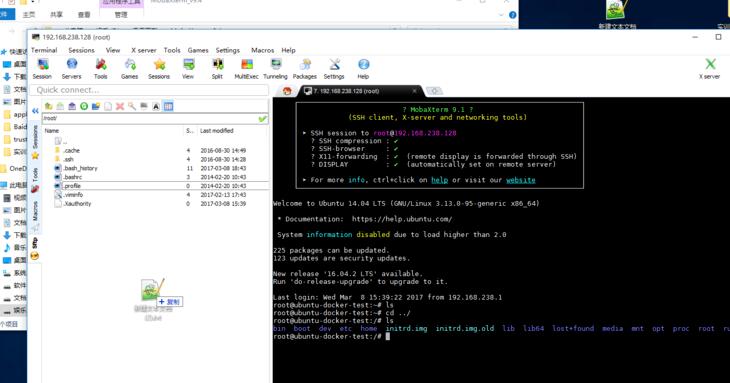Open a new terminal tab button
730x383 pixels.
pyautogui.click(x=434, y=91)
